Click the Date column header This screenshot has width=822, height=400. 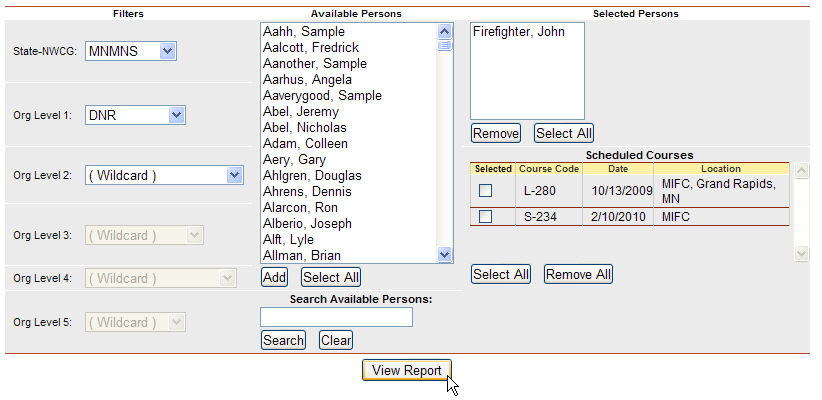[x=618, y=169]
